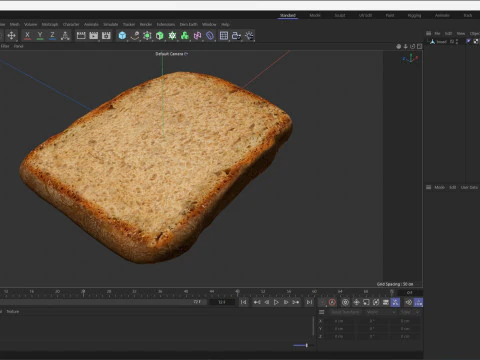Image resolution: width=480 pixels, height=360 pixels.
Task: Click the Subdivision Surface generator icon
Action: (147, 35)
